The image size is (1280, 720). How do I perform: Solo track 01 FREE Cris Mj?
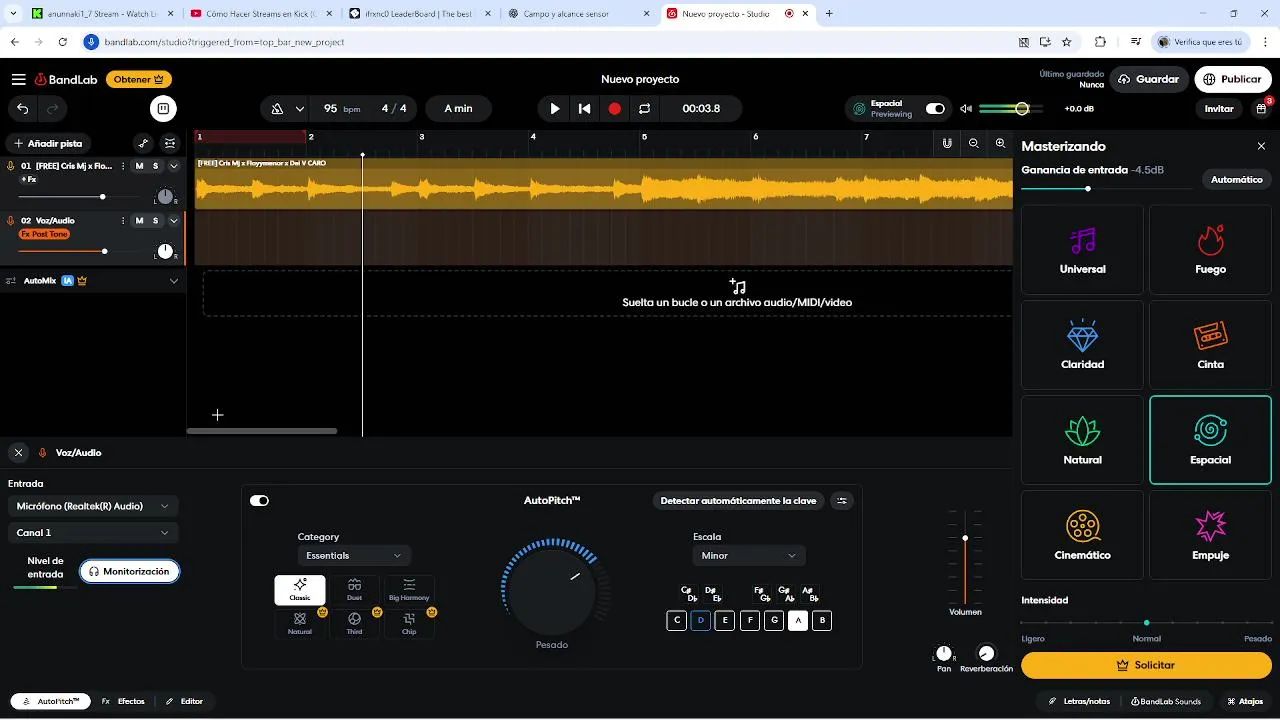coord(155,166)
